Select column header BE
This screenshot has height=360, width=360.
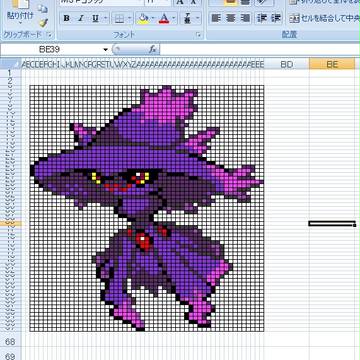(332, 64)
